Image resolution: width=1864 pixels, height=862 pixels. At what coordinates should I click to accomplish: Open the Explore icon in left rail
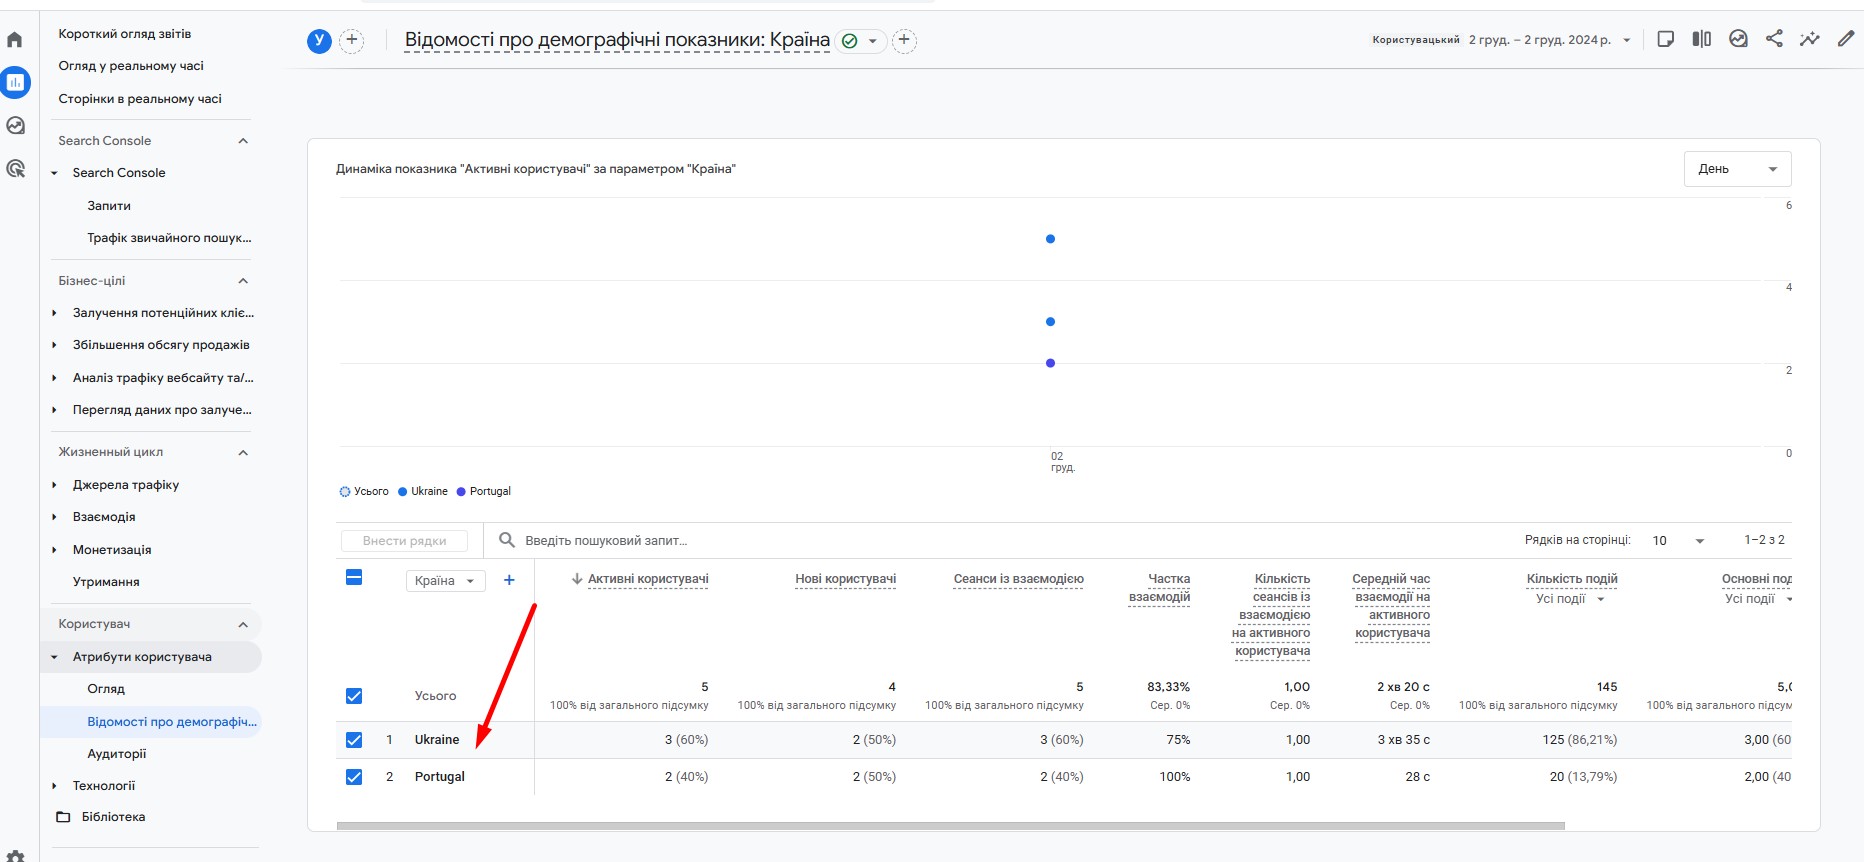pyautogui.click(x=15, y=126)
